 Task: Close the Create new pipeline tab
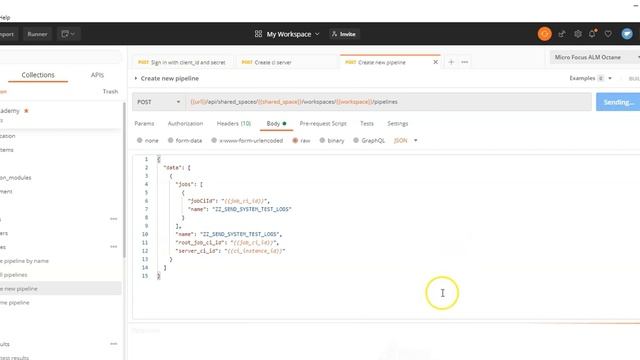point(436,62)
